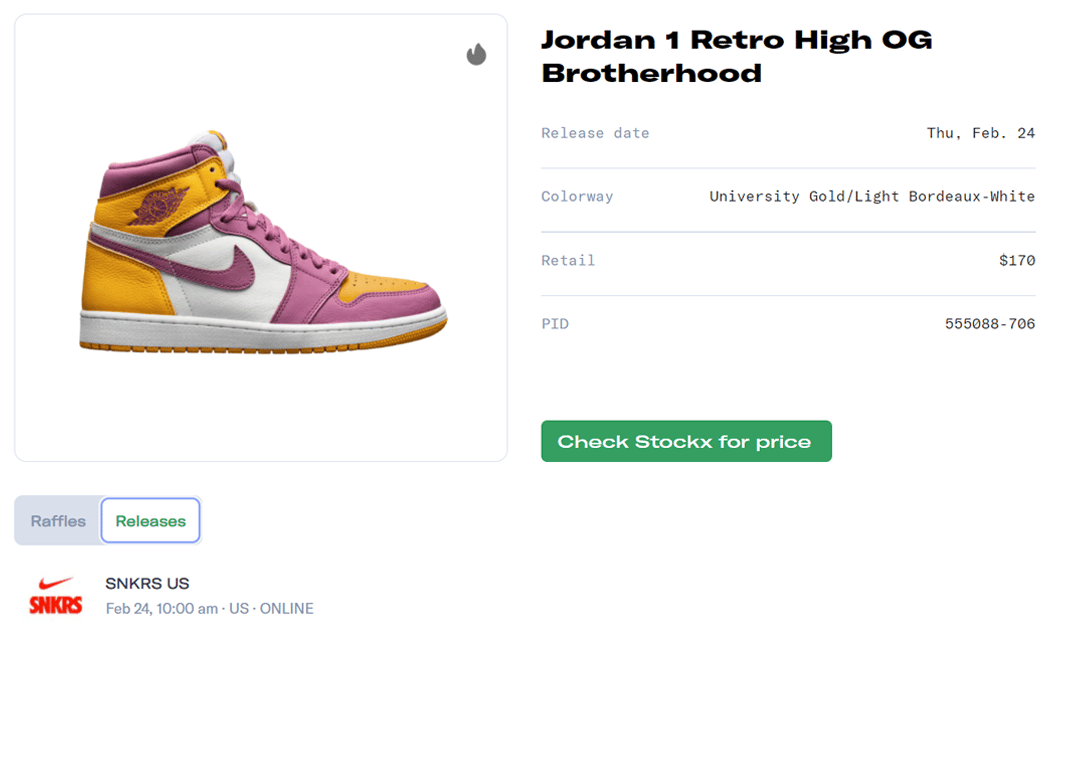
Task: Click the Feb 24, 10:00 am release details line
Action: pos(209,609)
